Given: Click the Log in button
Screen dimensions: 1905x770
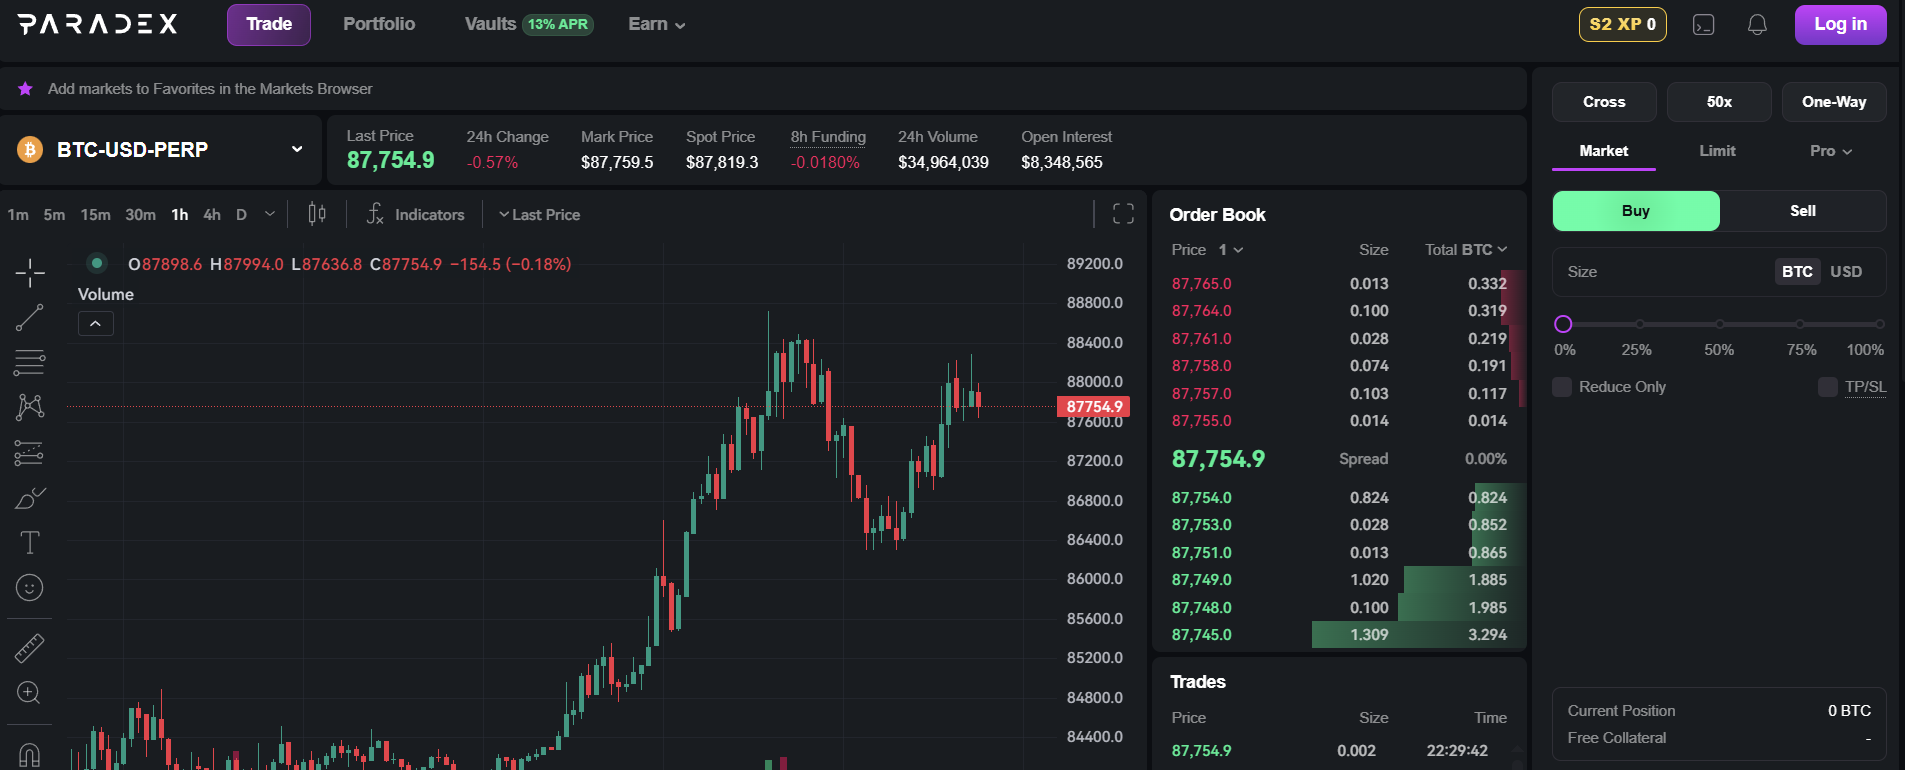Looking at the screenshot, I should point(1840,25).
